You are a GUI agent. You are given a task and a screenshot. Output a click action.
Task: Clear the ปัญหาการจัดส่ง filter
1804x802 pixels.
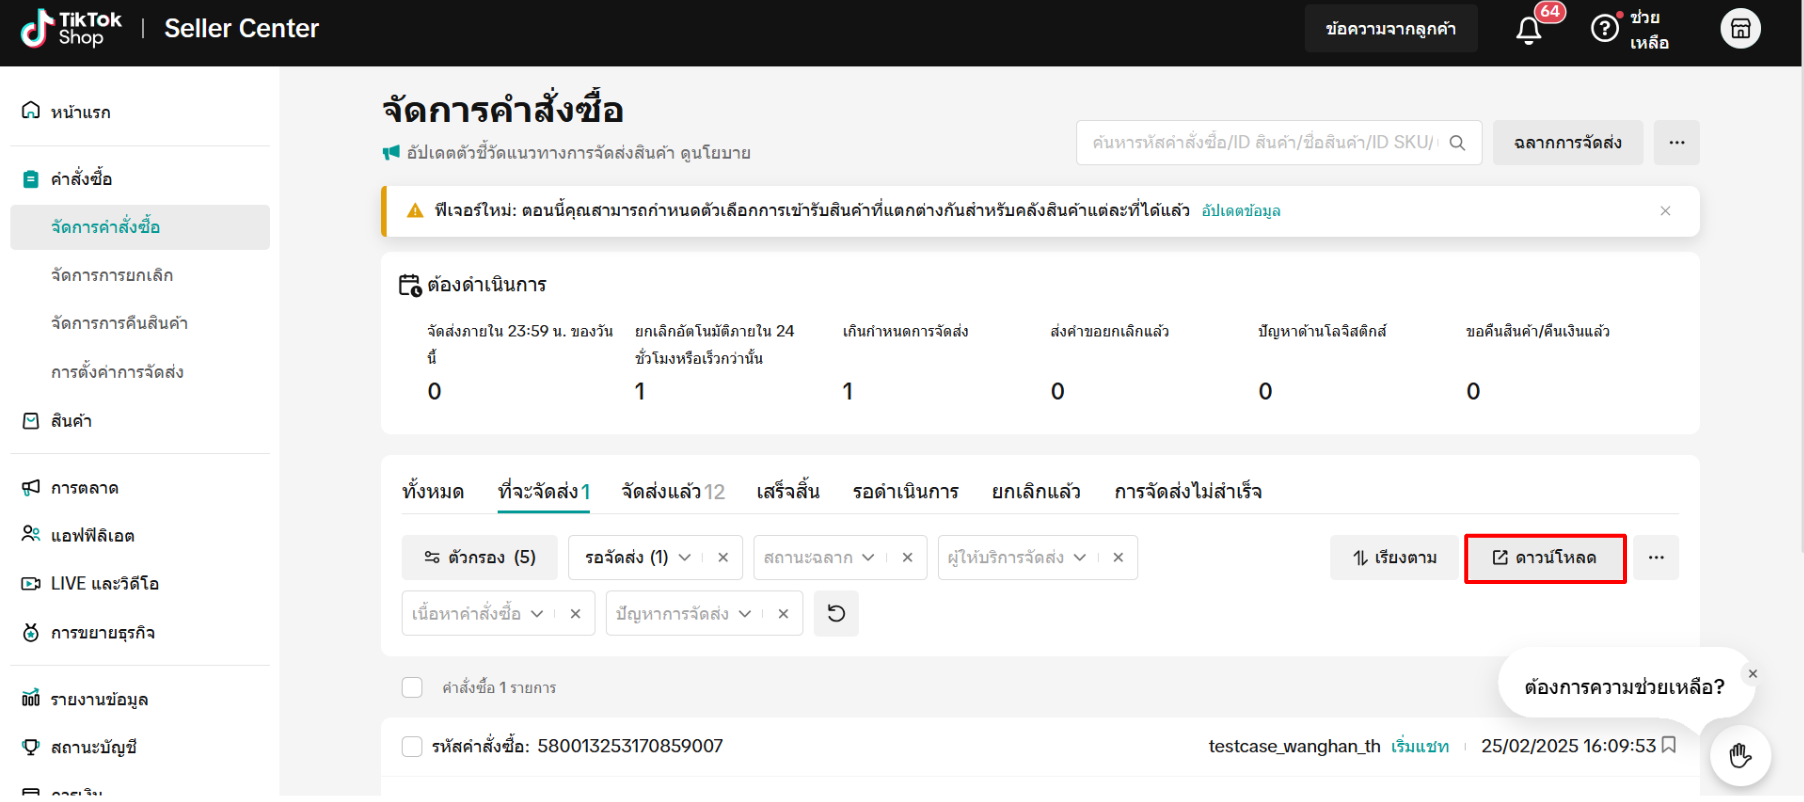(783, 614)
